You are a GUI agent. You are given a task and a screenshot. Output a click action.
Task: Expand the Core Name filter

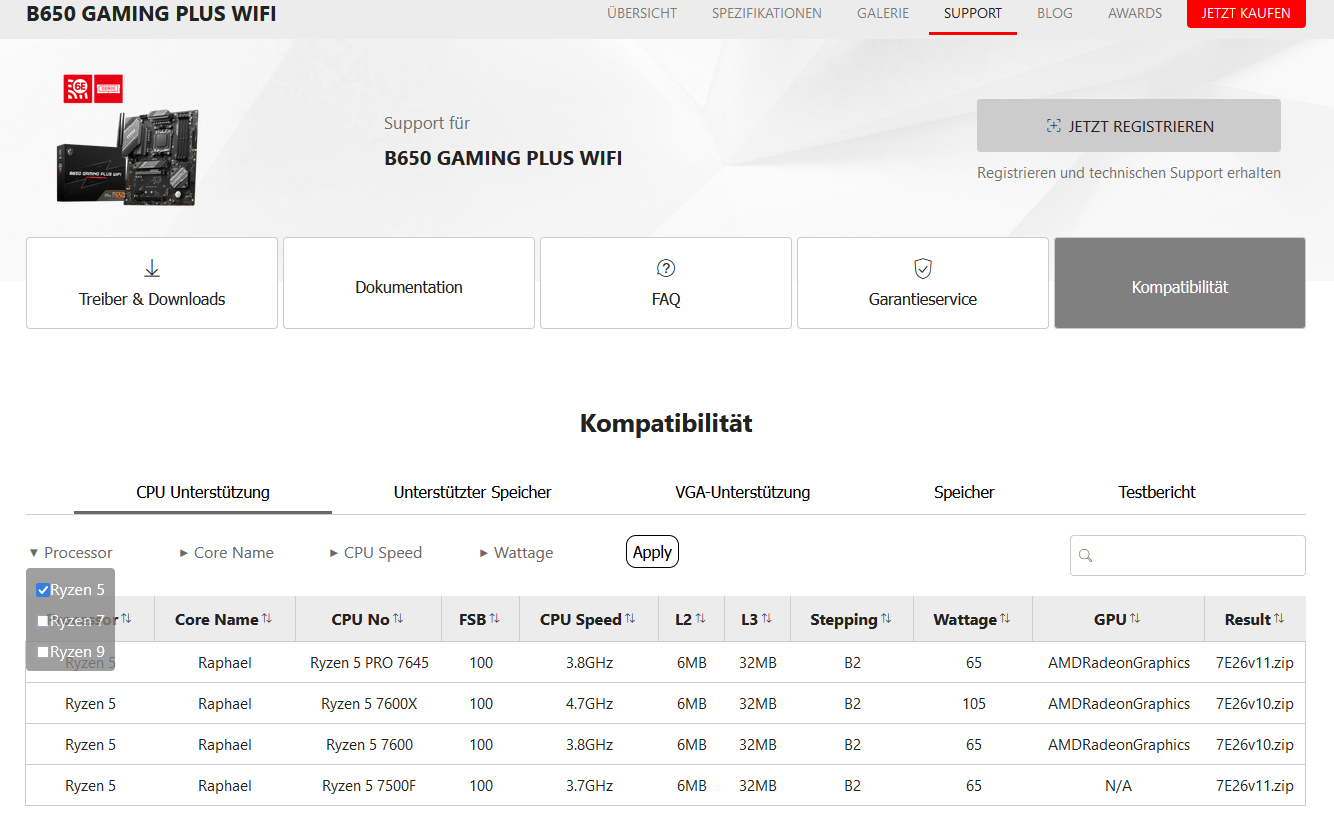point(227,553)
